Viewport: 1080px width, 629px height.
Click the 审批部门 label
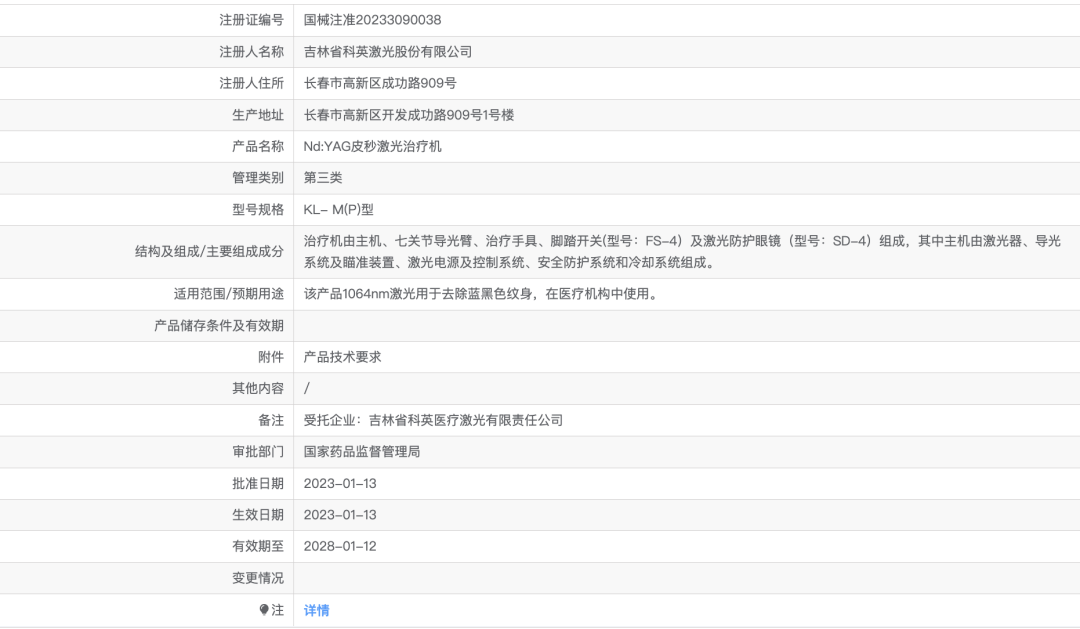(x=258, y=452)
